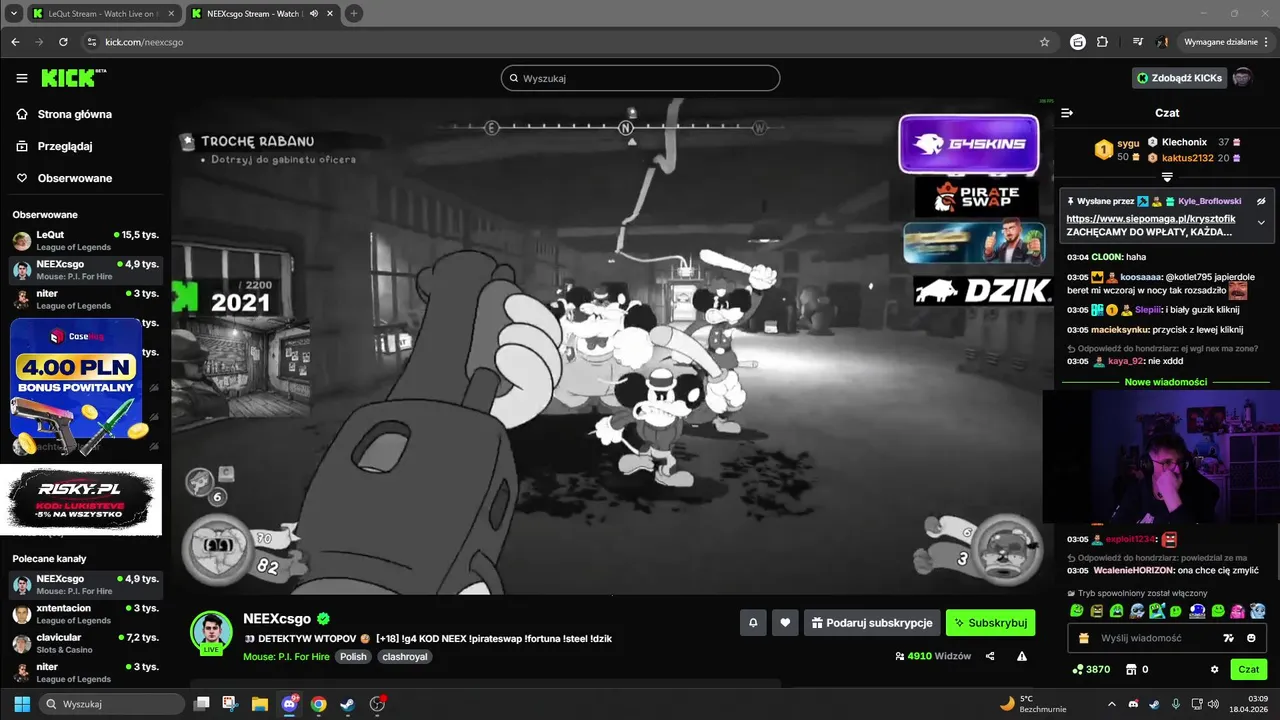Click the 3870 channel points balance
1280x720 pixels.
click(x=1091, y=669)
